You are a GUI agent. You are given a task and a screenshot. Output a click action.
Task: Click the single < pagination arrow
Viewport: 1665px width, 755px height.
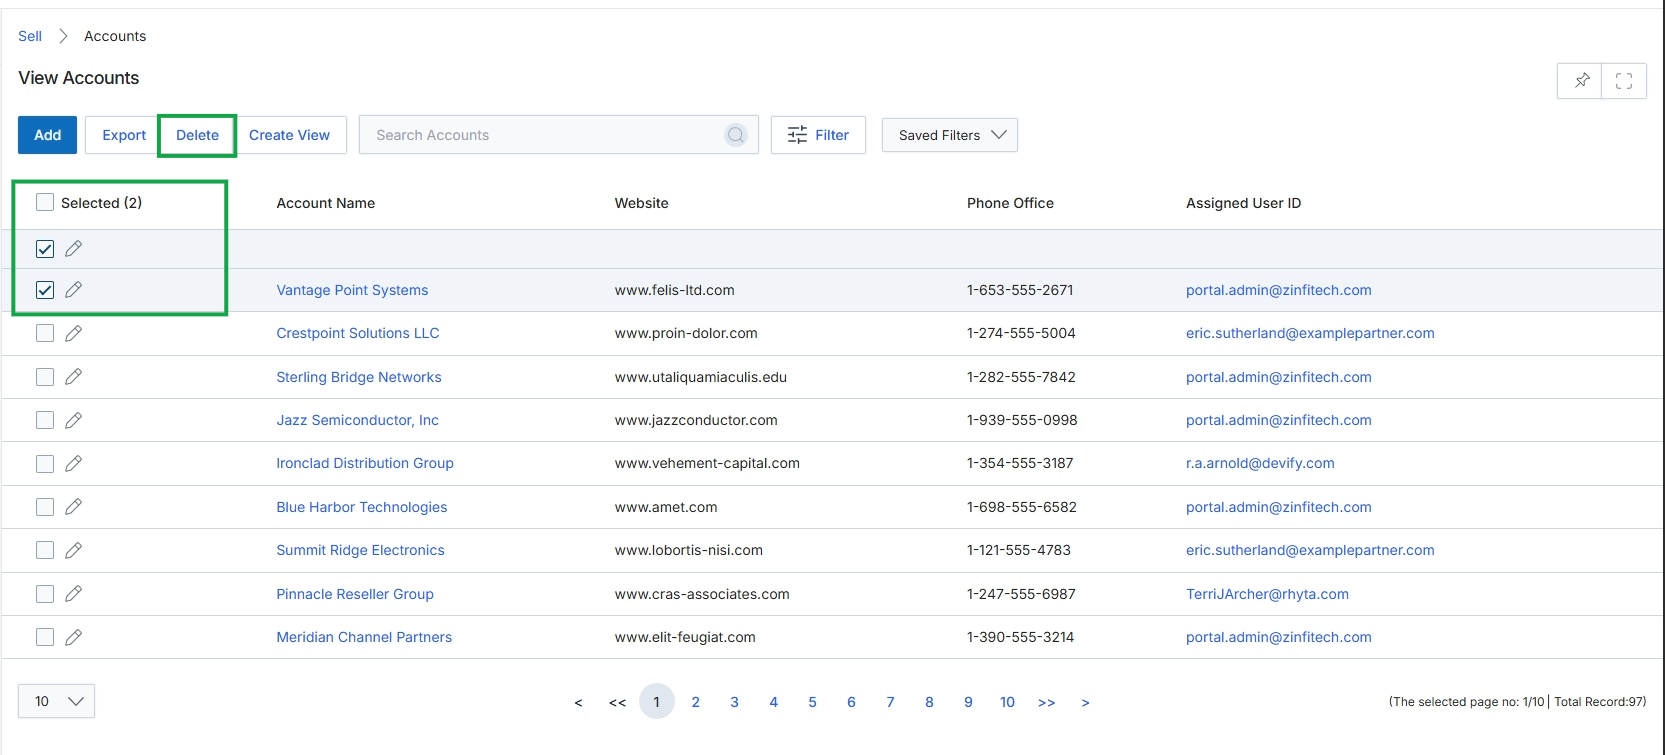579,703
